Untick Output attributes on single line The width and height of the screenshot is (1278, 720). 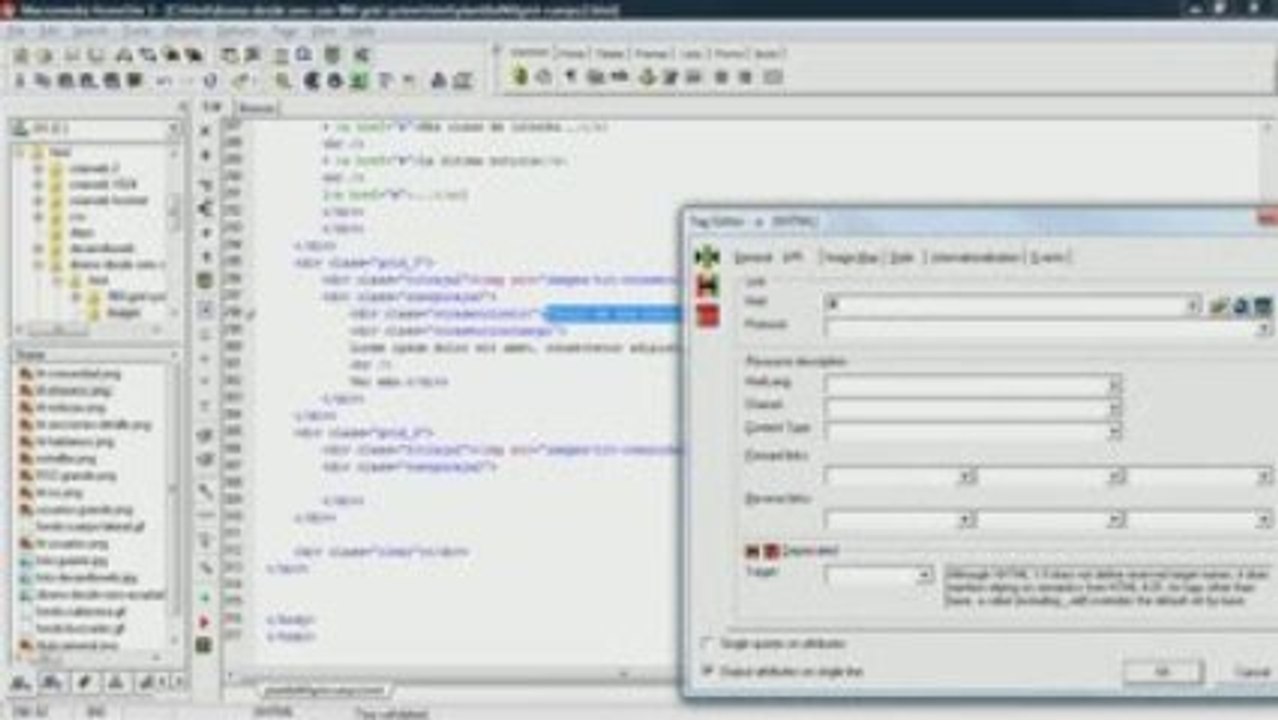coord(708,671)
